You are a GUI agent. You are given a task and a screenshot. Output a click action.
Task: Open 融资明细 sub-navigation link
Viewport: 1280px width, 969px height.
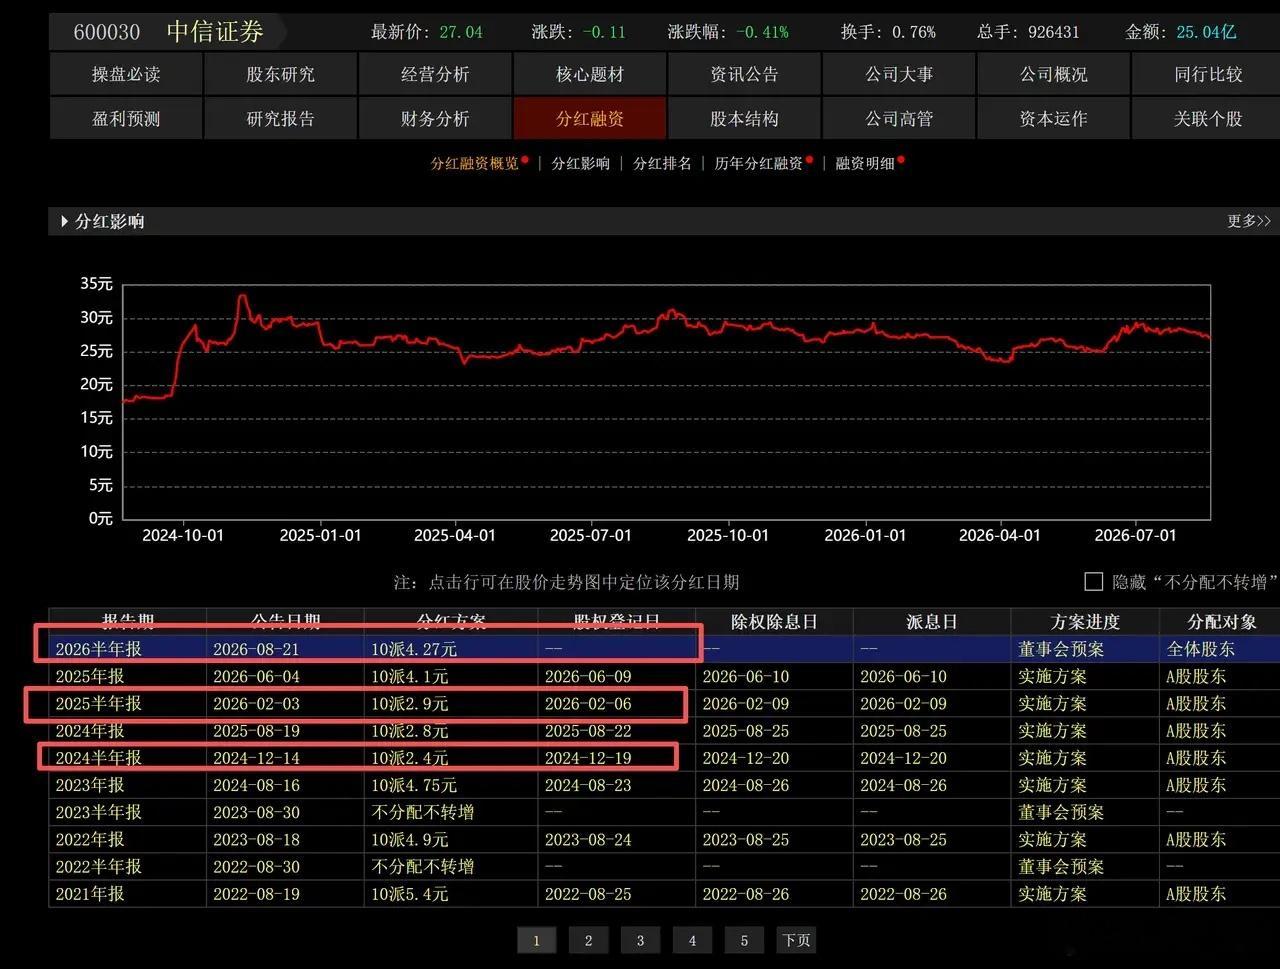(865, 163)
